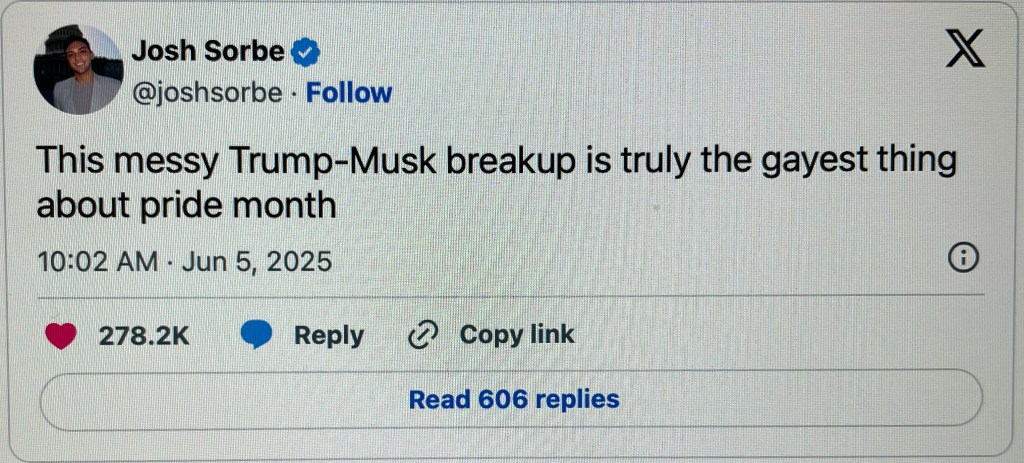Click the chain link icon
Viewport: 1024px width, 463px height.
coord(424,335)
